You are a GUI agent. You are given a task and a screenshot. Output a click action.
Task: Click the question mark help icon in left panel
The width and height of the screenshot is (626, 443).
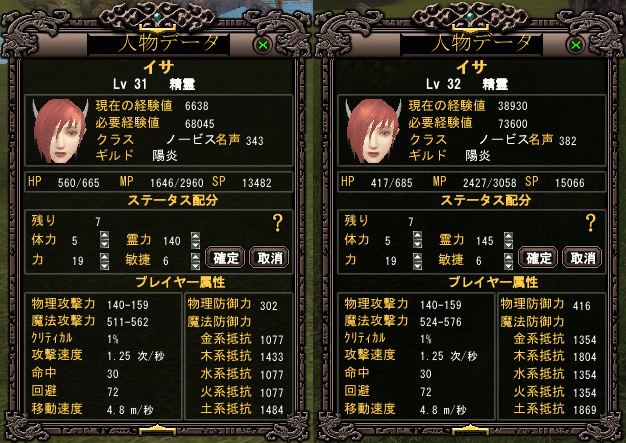(x=277, y=223)
